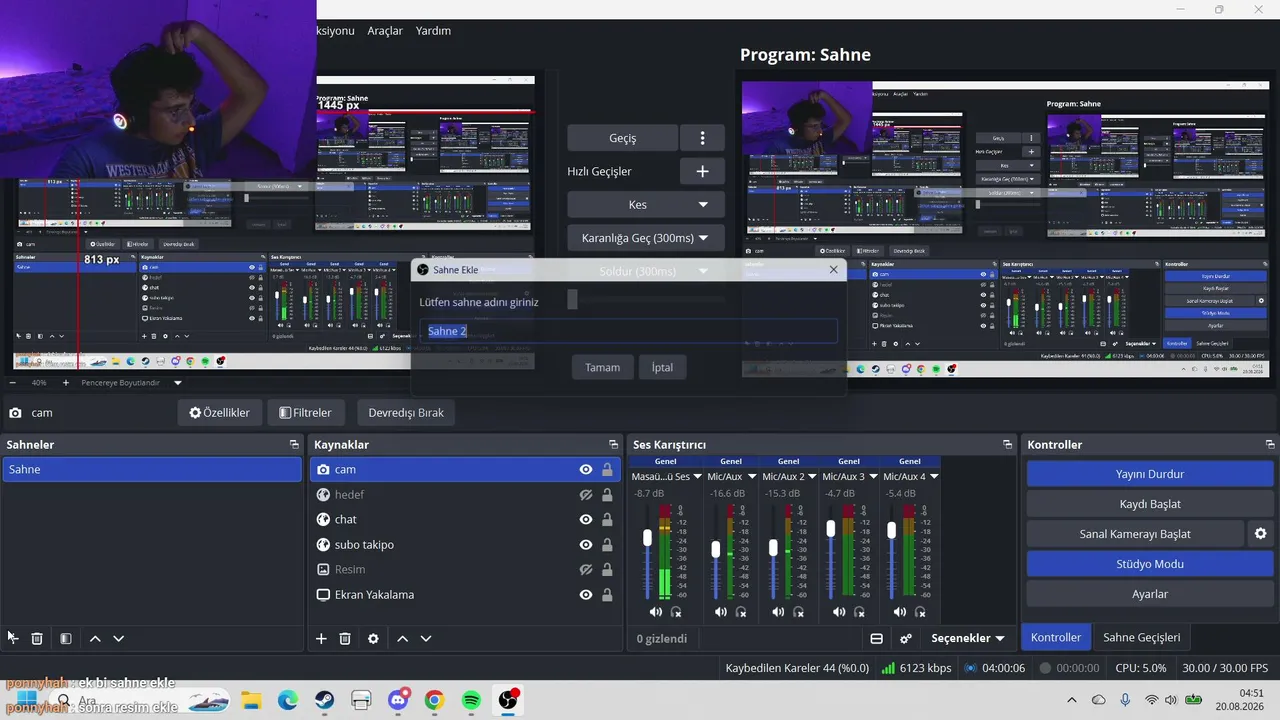This screenshot has width=1280, height=720.
Task: Open source properties gear in Kaynaklar
Action: coord(373,638)
